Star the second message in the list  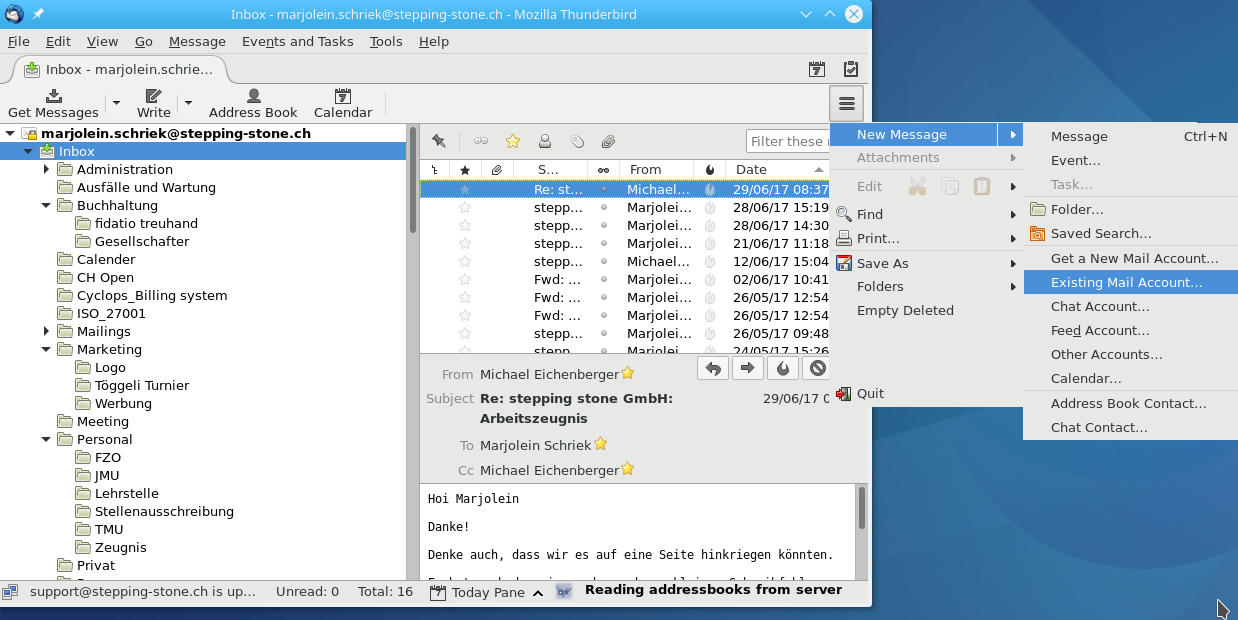(464, 207)
